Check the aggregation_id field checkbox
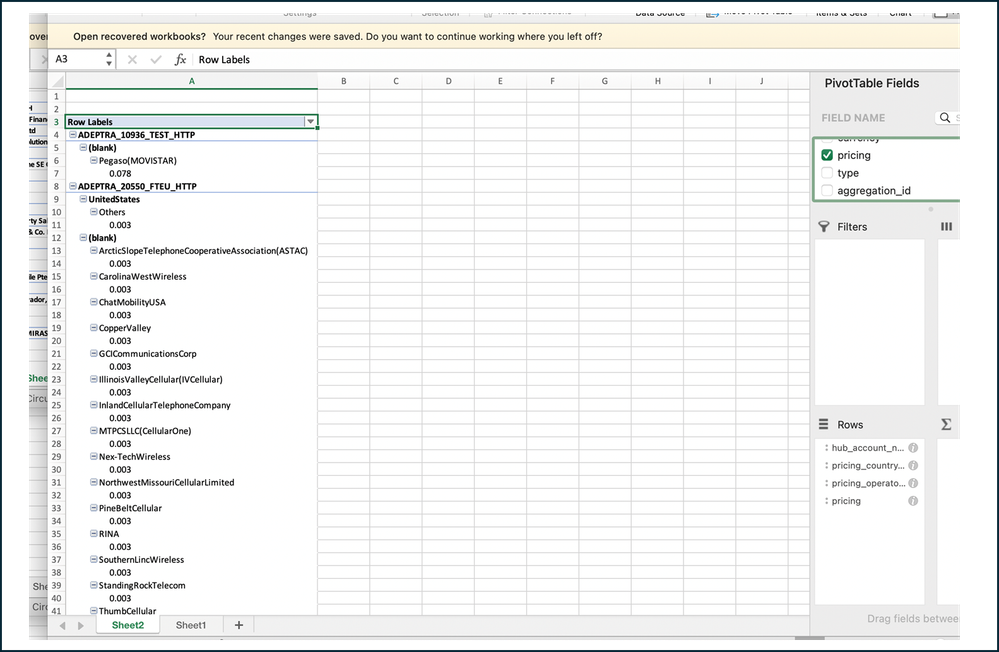 click(827, 191)
